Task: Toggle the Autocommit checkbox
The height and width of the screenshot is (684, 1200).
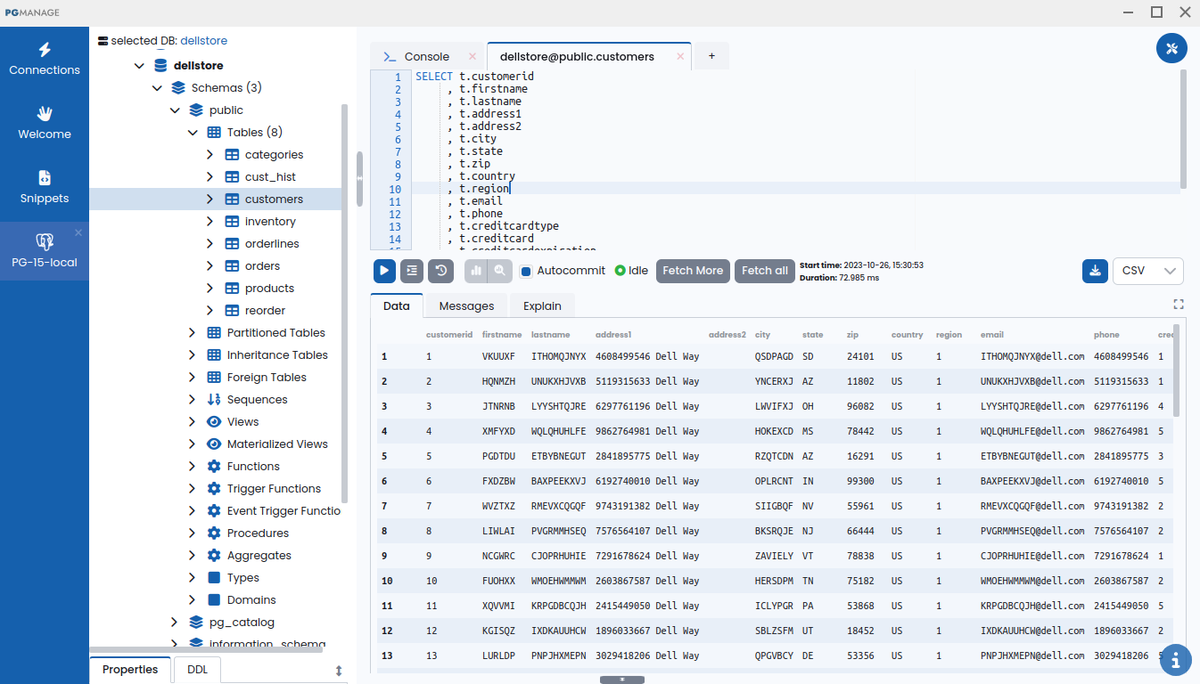Action: tap(527, 271)
